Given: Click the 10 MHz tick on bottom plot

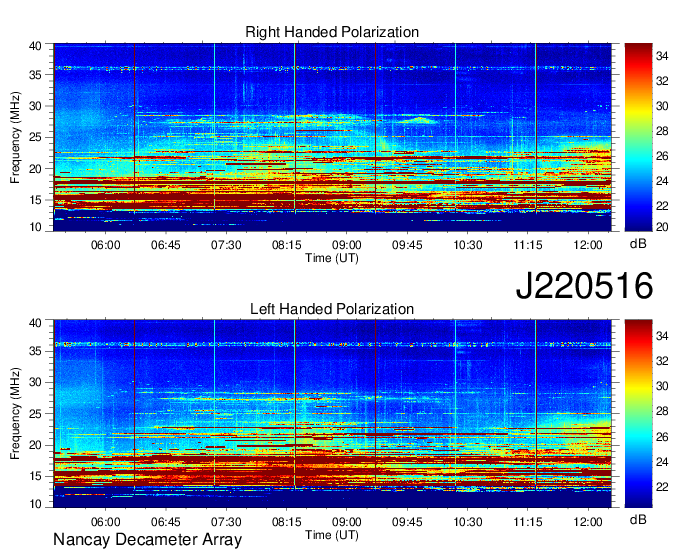Looking at the screenshot, I should (36, 504).
